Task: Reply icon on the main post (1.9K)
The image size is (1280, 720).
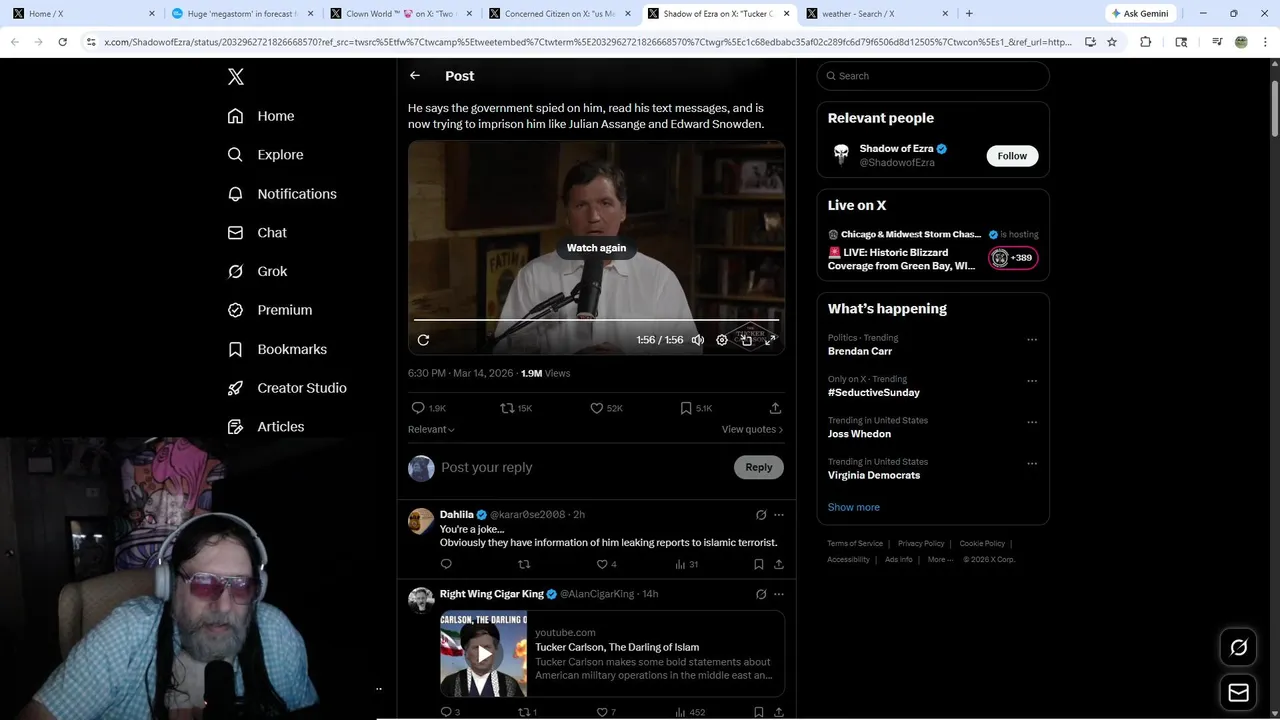Action: tap(428, 408)
